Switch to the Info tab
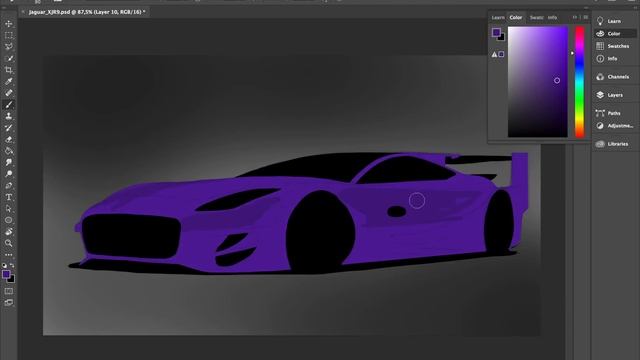This screenshot has height=360, width=640. (552, 18)
